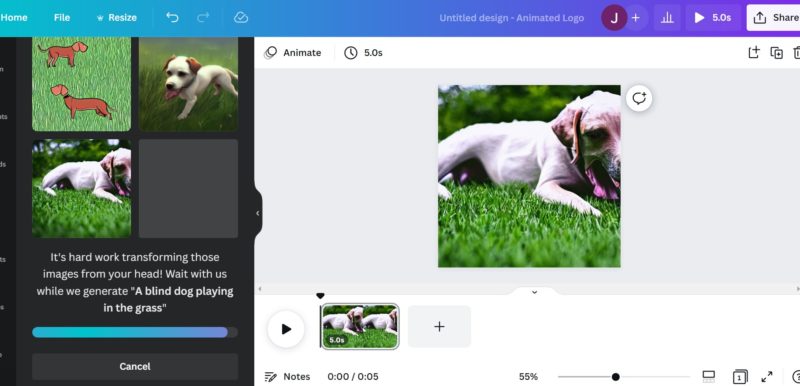Image resolution: width=800 pixels, height=386 pixels.
Task: Click the 0:00 / 0:05 time readout
Action: click(x=353, y=376)
